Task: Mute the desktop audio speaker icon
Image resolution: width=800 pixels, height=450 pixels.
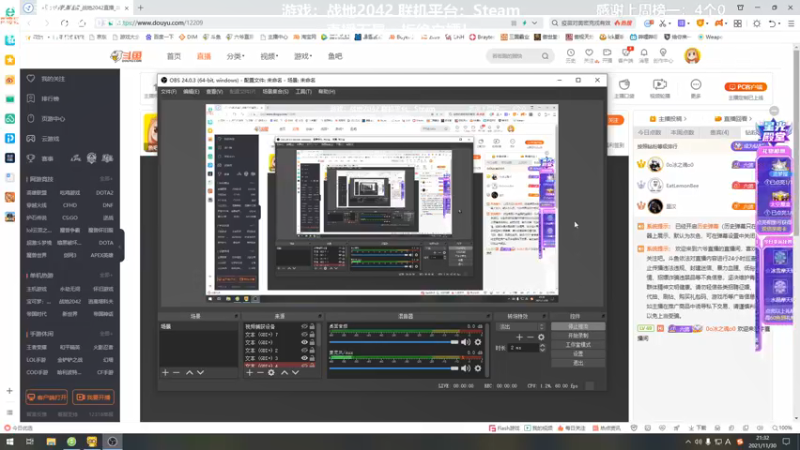Action: (466, 342)
